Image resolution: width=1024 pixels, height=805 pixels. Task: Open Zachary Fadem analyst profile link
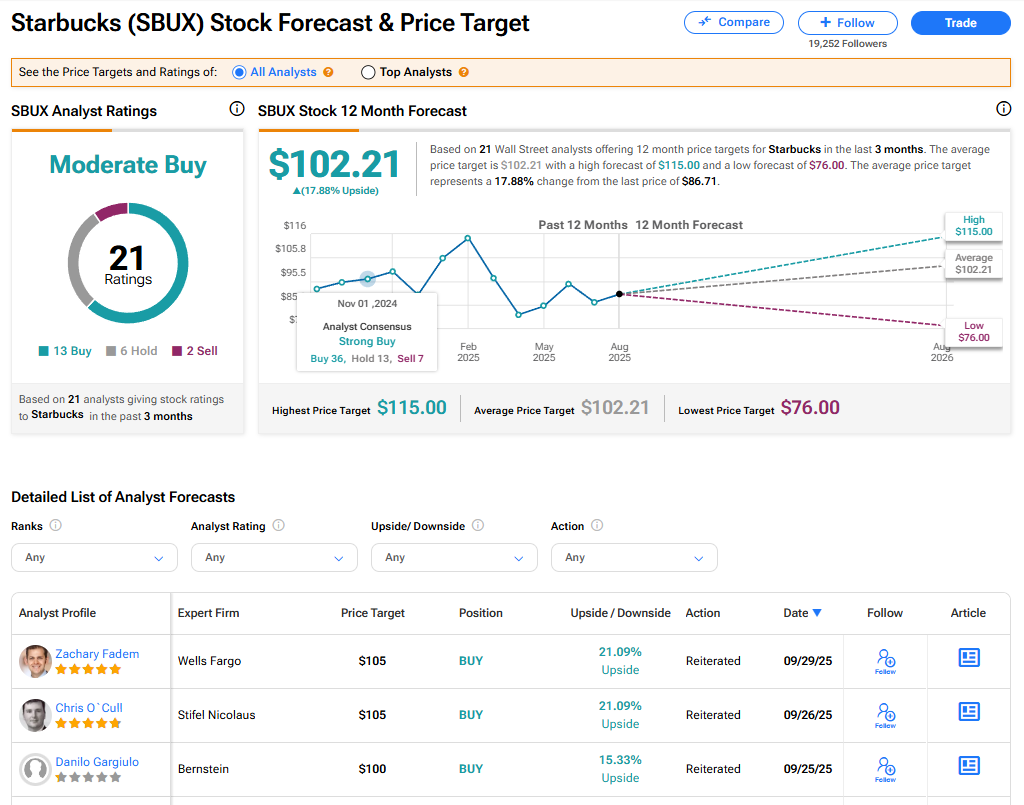97,654
